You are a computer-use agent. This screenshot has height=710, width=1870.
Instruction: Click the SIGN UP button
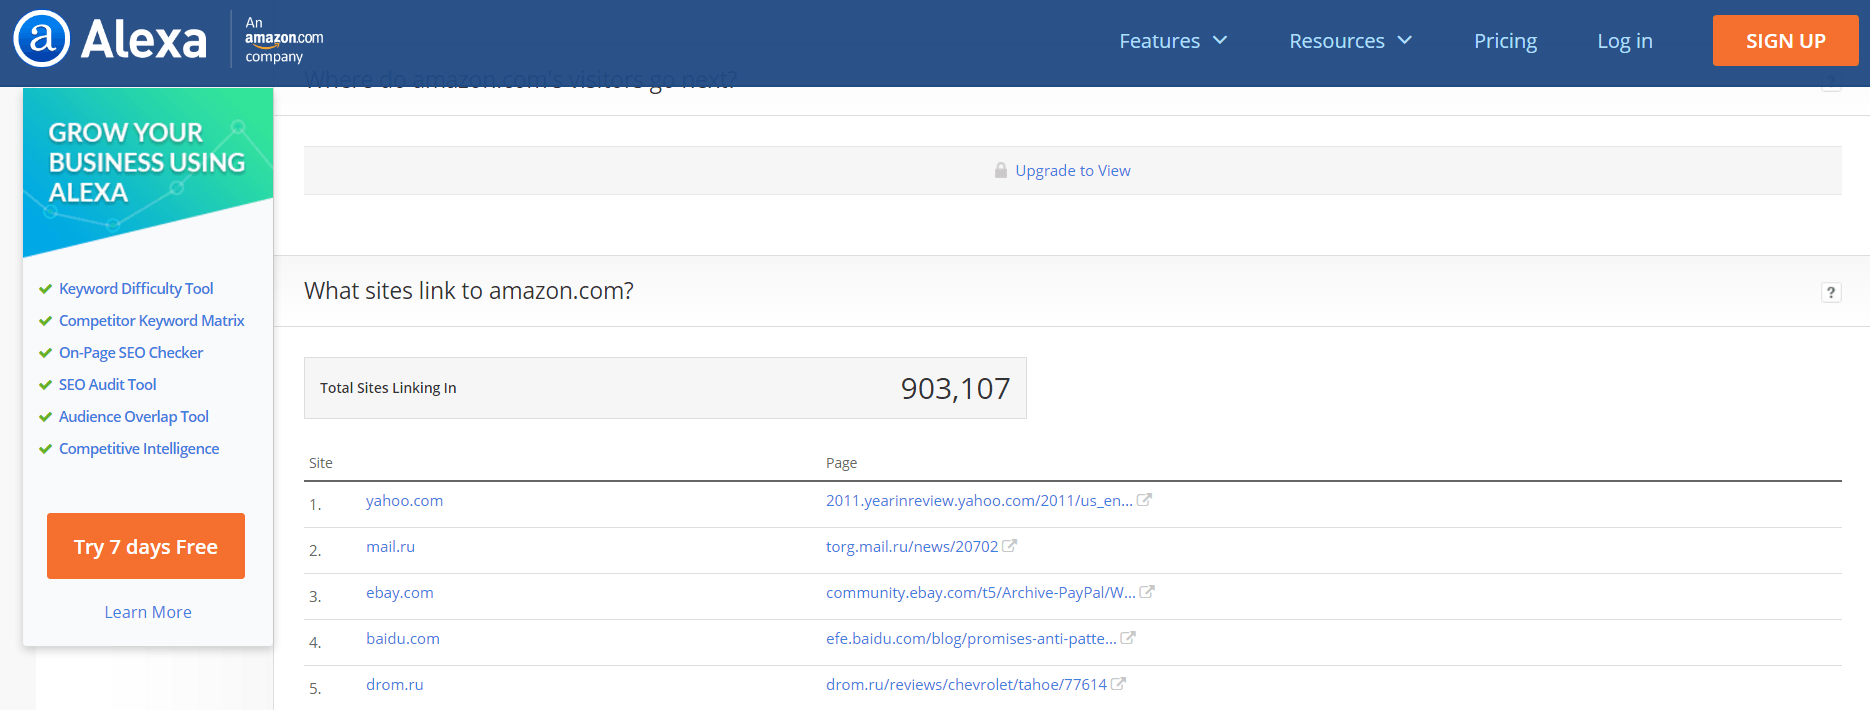(x=1785, y=41)
